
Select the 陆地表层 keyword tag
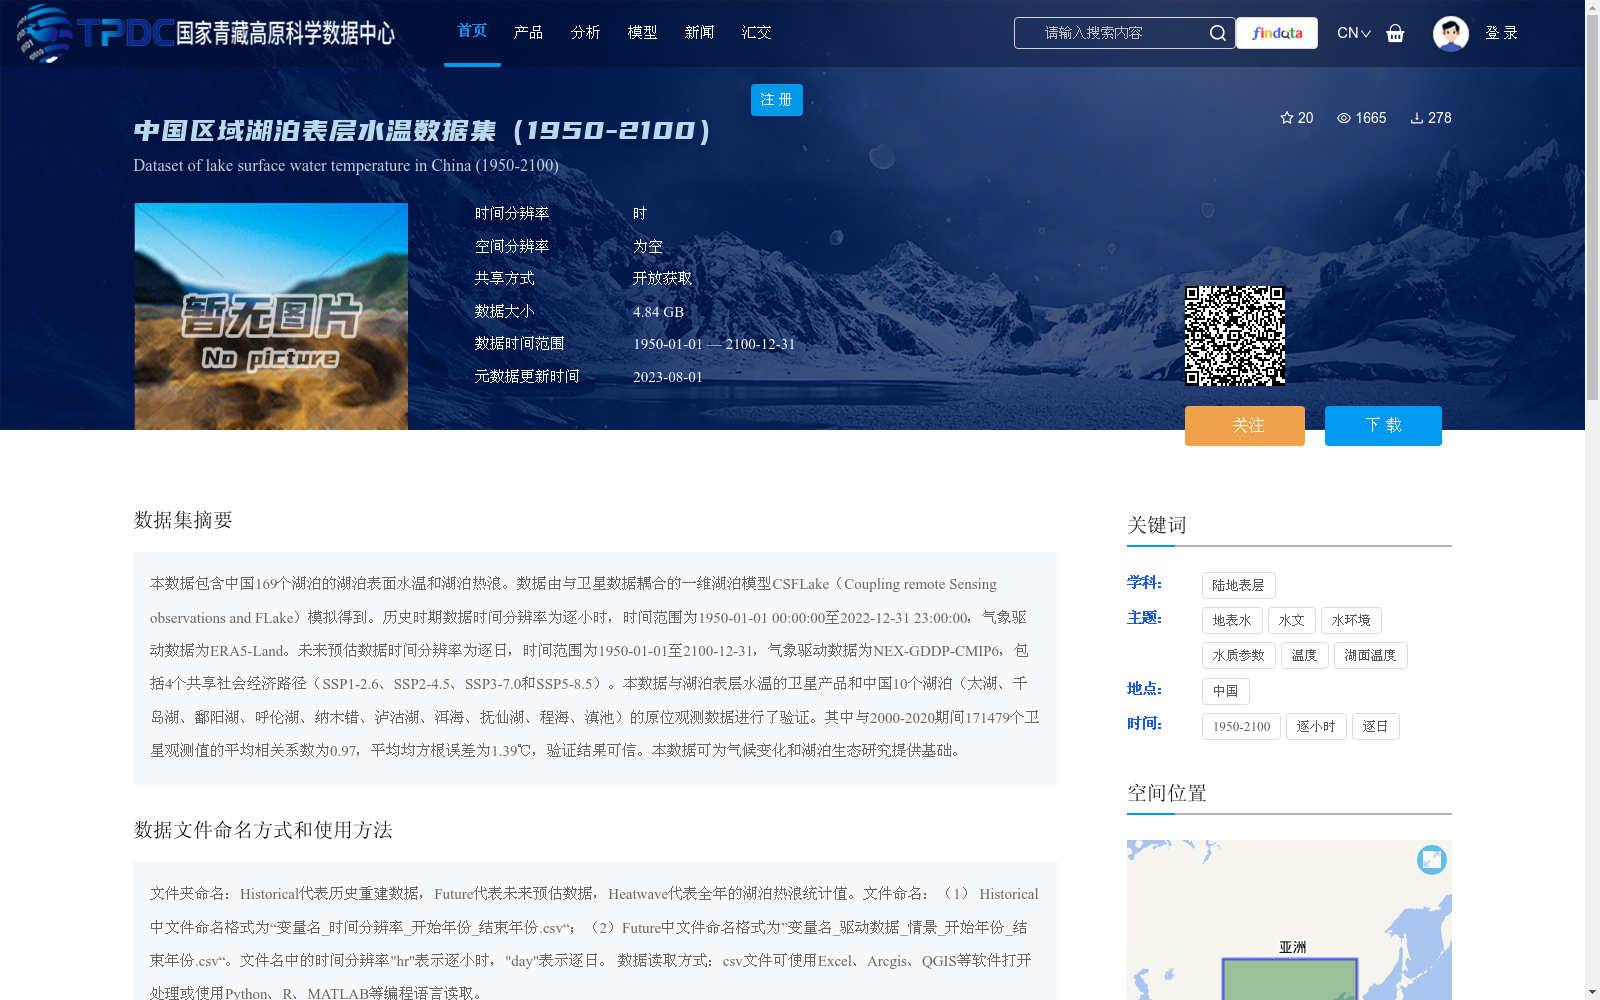pyautogui.click(x=1238, y=586)
